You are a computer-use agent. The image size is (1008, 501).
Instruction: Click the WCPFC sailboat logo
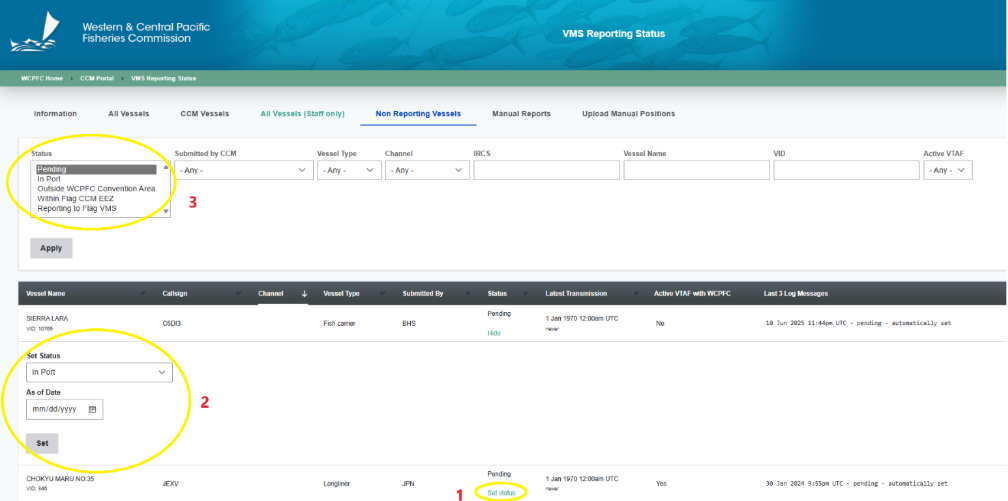pyautogui.click(x=35, y=33)
